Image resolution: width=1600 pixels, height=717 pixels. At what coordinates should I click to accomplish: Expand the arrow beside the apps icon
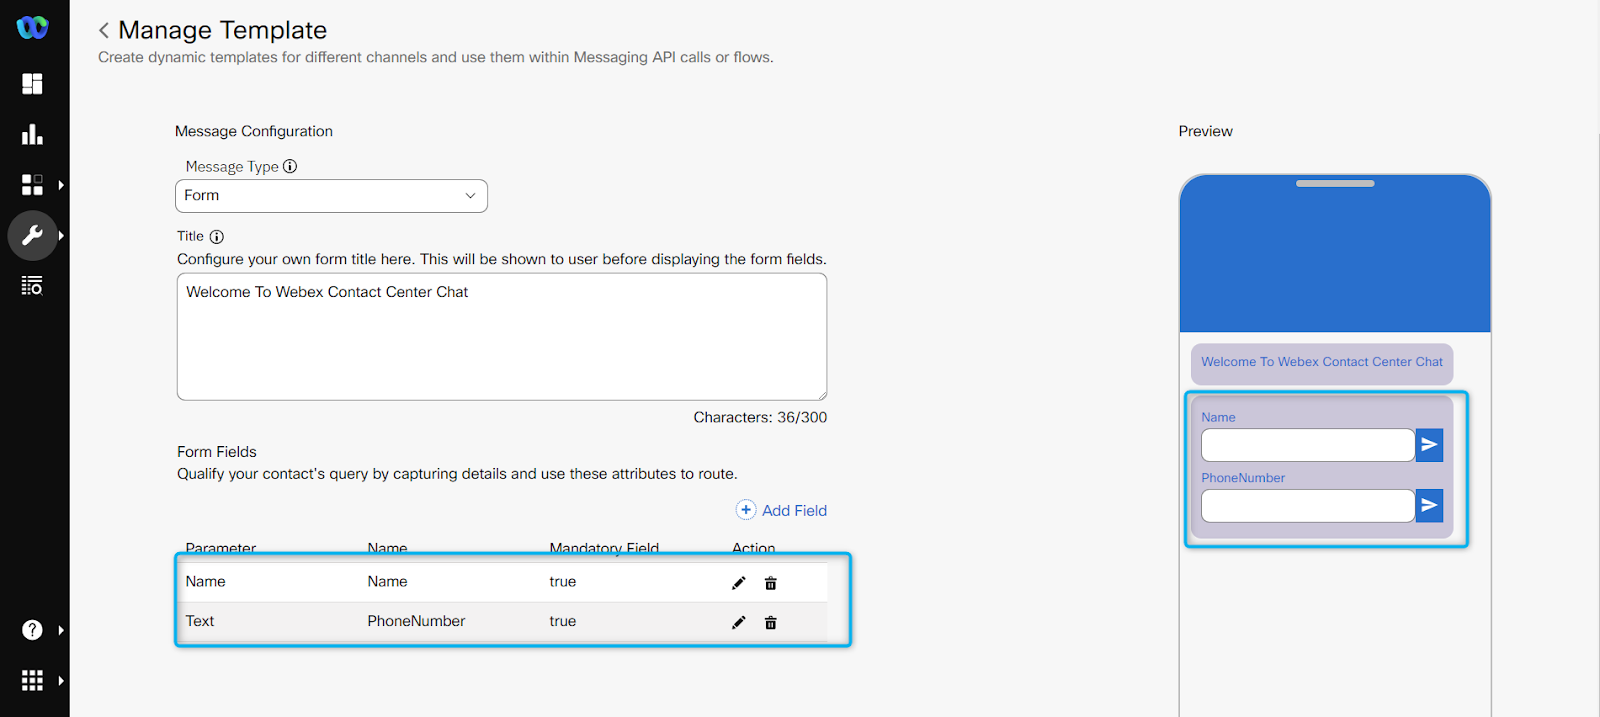[61, 185]
